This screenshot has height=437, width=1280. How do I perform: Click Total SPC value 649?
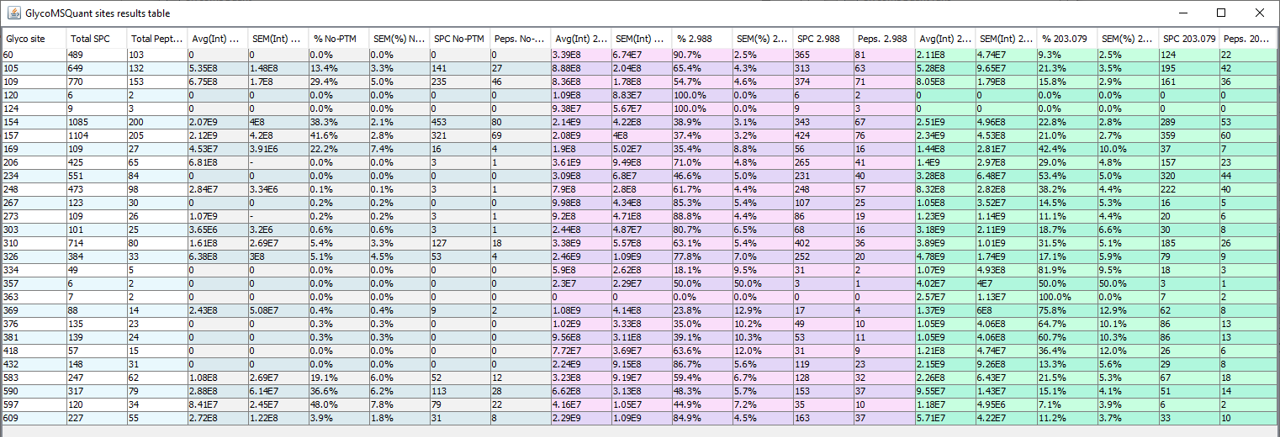point(95,67)
